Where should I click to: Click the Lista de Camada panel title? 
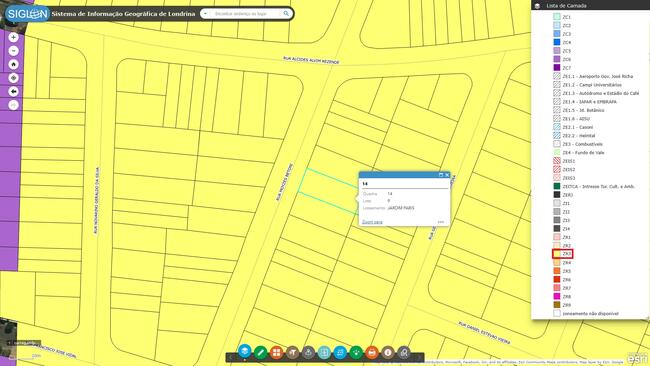[566, 6]
